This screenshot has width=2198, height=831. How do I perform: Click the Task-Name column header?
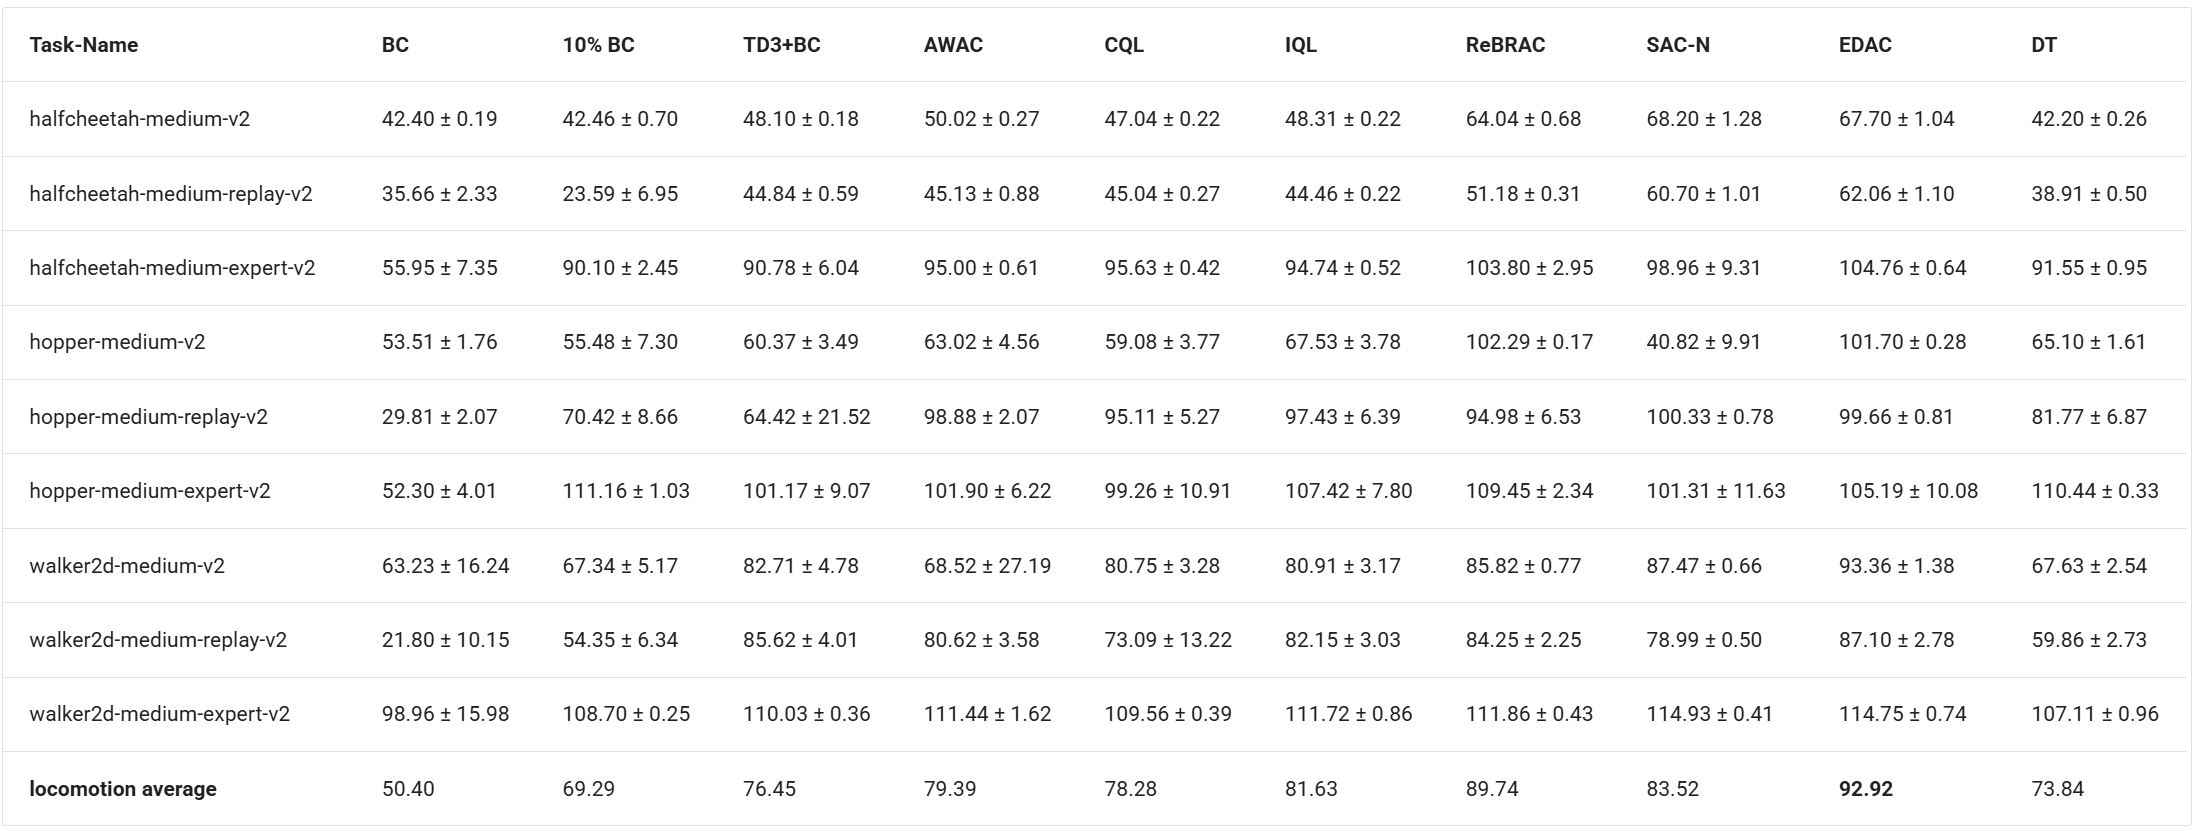tap(84, 45)
